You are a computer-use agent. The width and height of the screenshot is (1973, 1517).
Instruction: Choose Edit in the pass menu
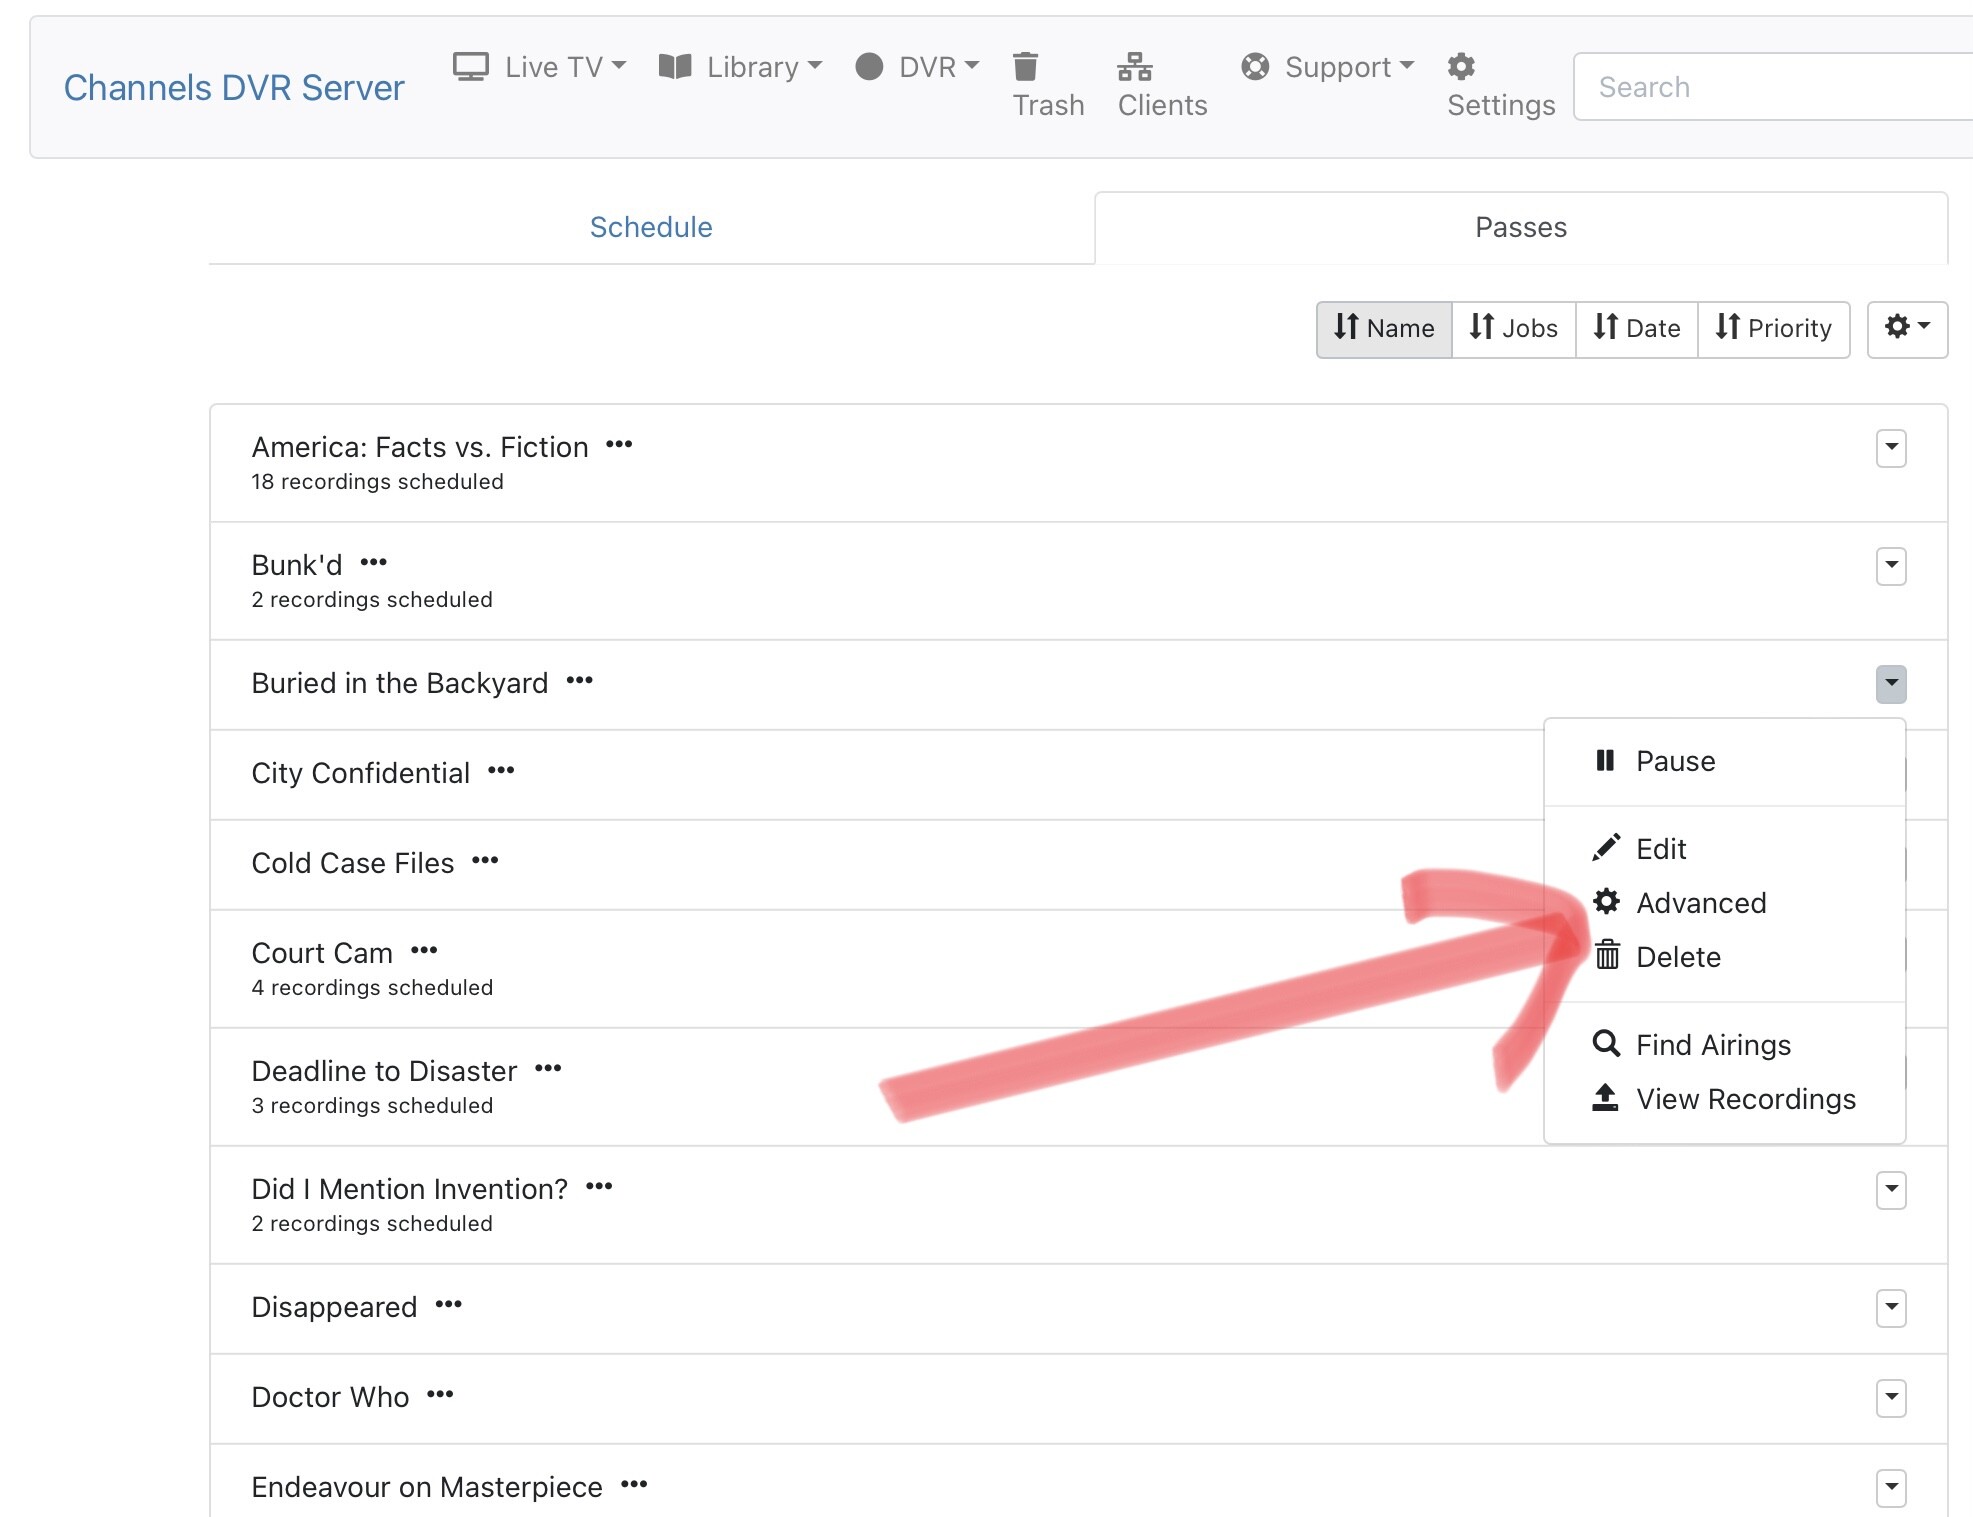click(1660, 849)
